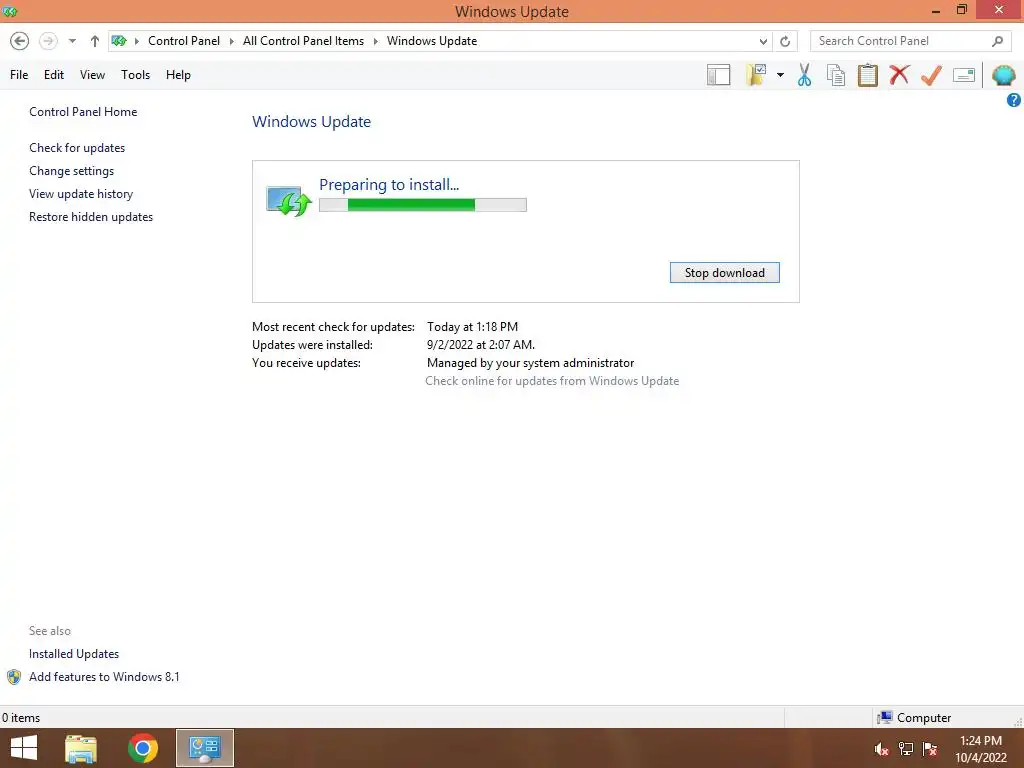Click the network tray icon
Viewport: 1024px width, 768px height.
[906, 749]
